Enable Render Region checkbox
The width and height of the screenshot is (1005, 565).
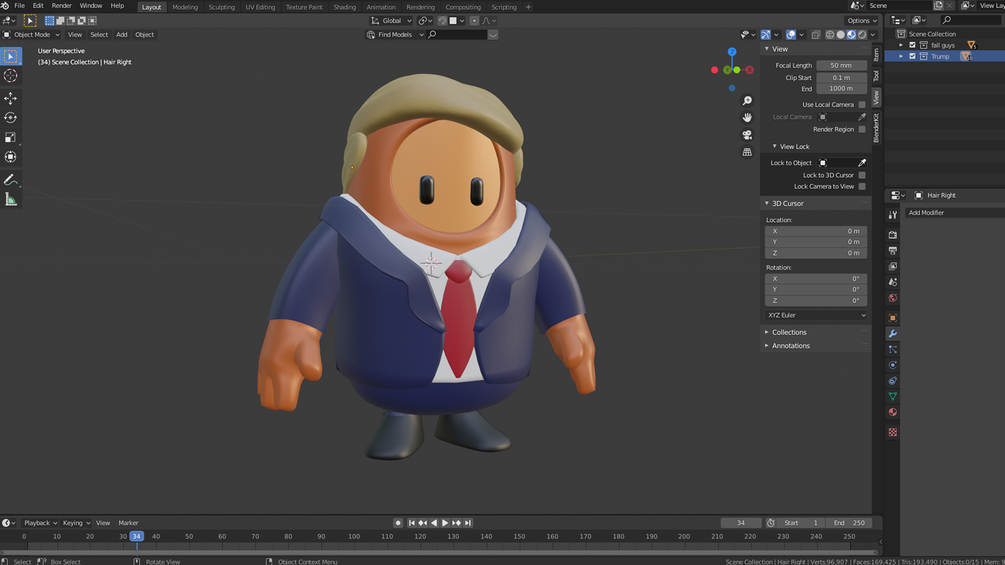pyautogui.click(x=862, y=129)
